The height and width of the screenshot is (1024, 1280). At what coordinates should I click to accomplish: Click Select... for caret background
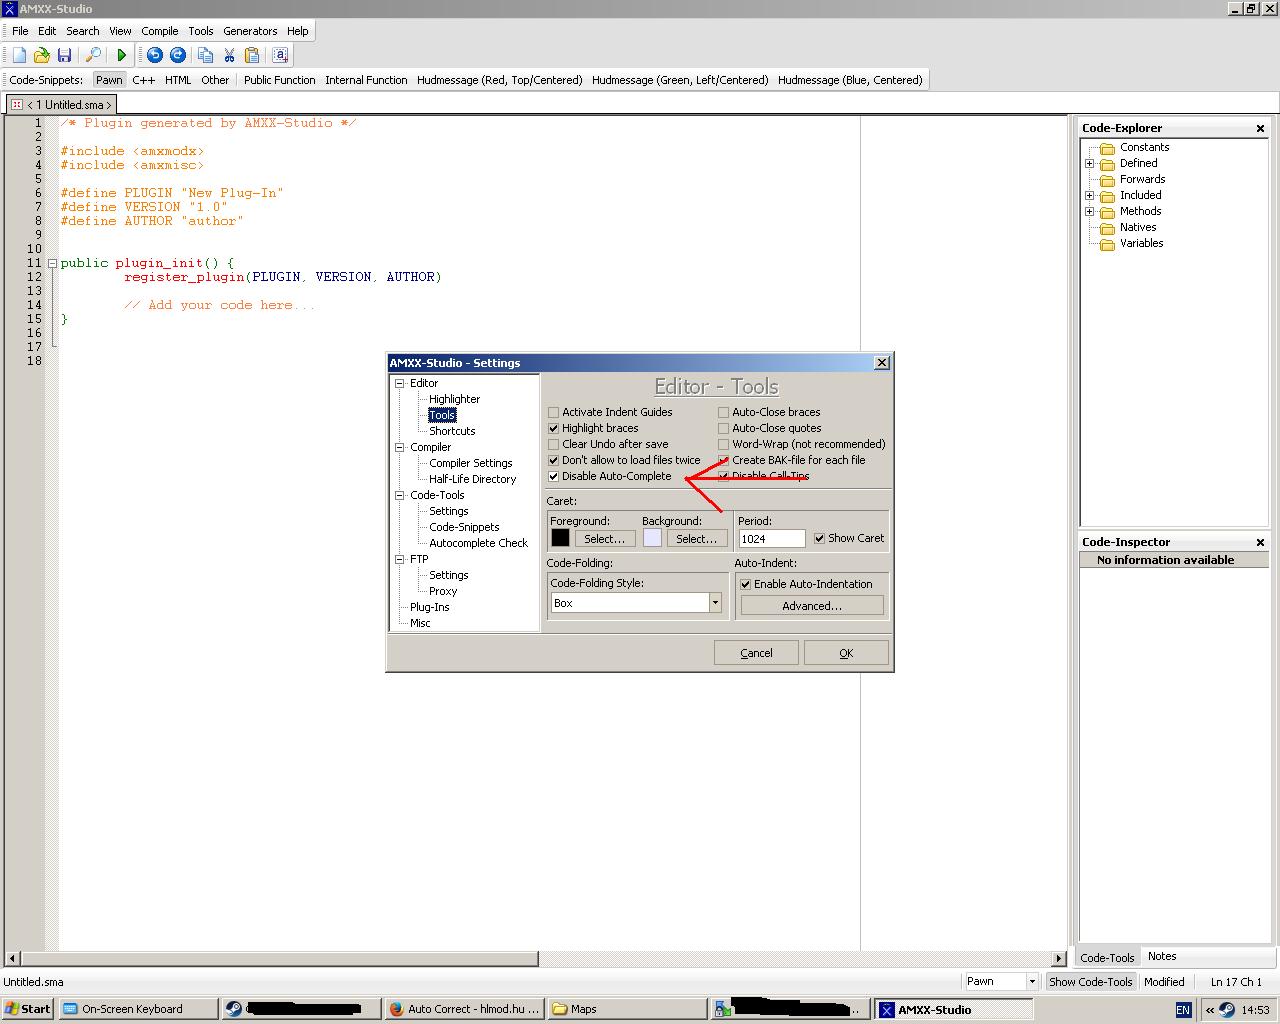pyautogui.click(x=696, y=538)
